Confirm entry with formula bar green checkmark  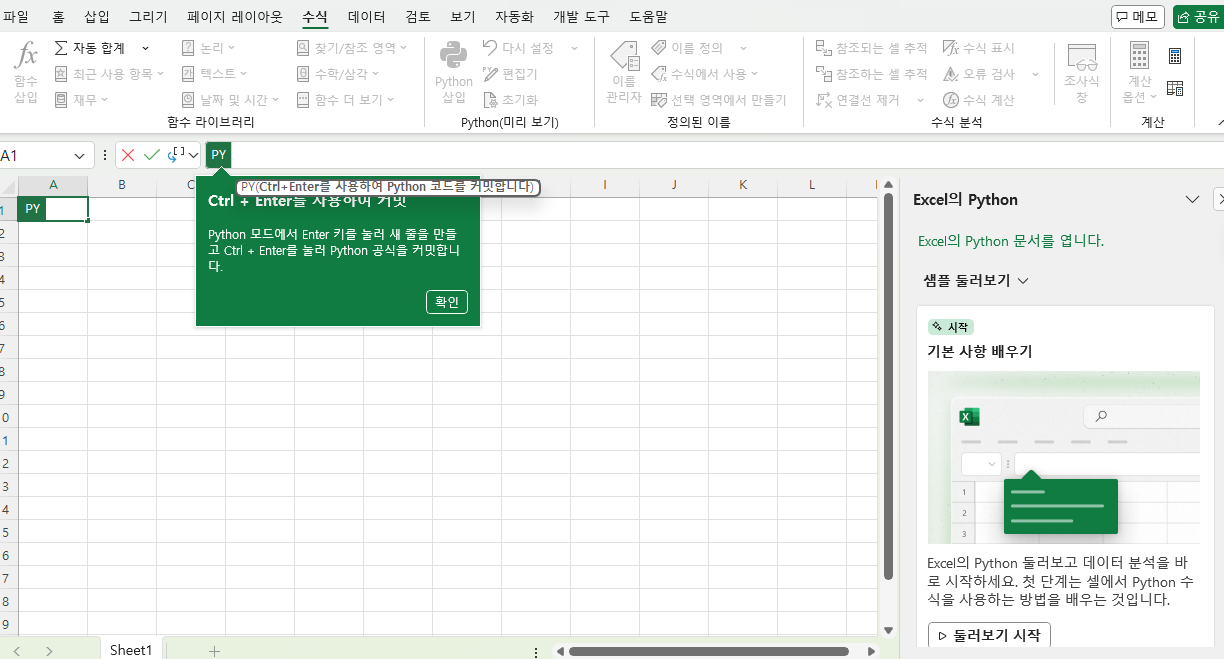[x=152, y=155]
